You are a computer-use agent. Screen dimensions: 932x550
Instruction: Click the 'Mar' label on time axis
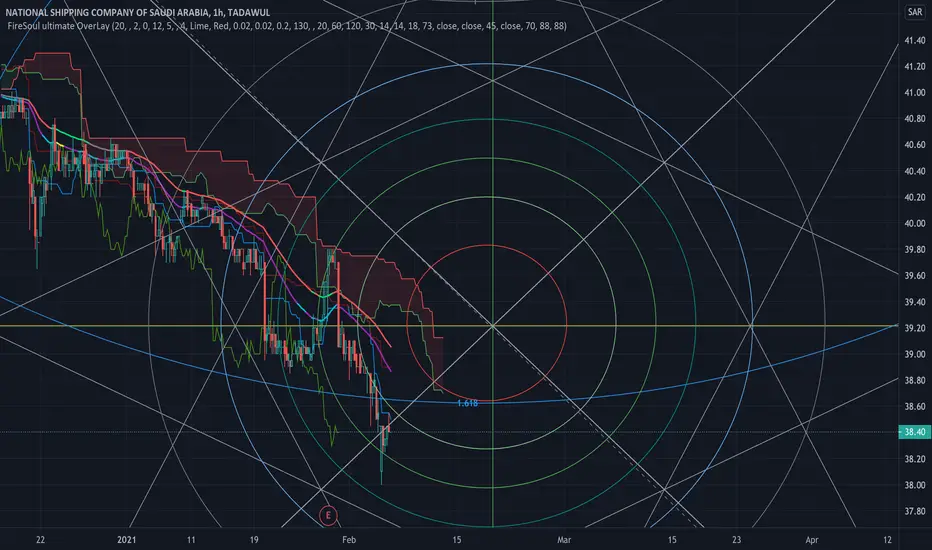[x=564, y=540]
